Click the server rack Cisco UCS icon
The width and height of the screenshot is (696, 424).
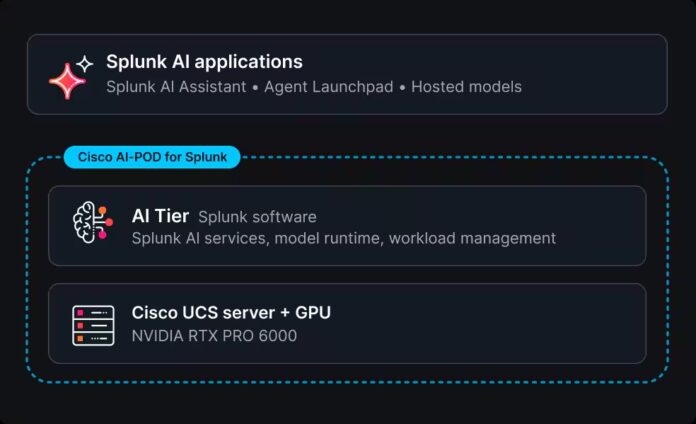pyautogui.click(x=93, y=325)
